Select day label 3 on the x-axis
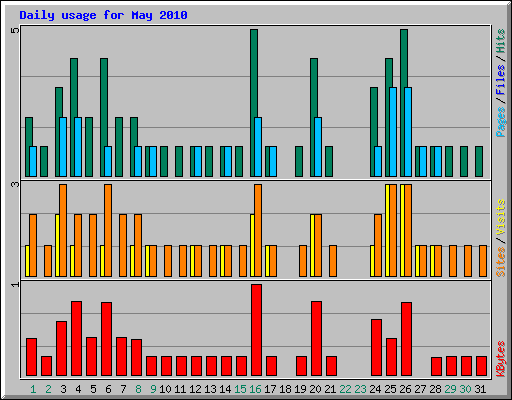 pos(63,389)
